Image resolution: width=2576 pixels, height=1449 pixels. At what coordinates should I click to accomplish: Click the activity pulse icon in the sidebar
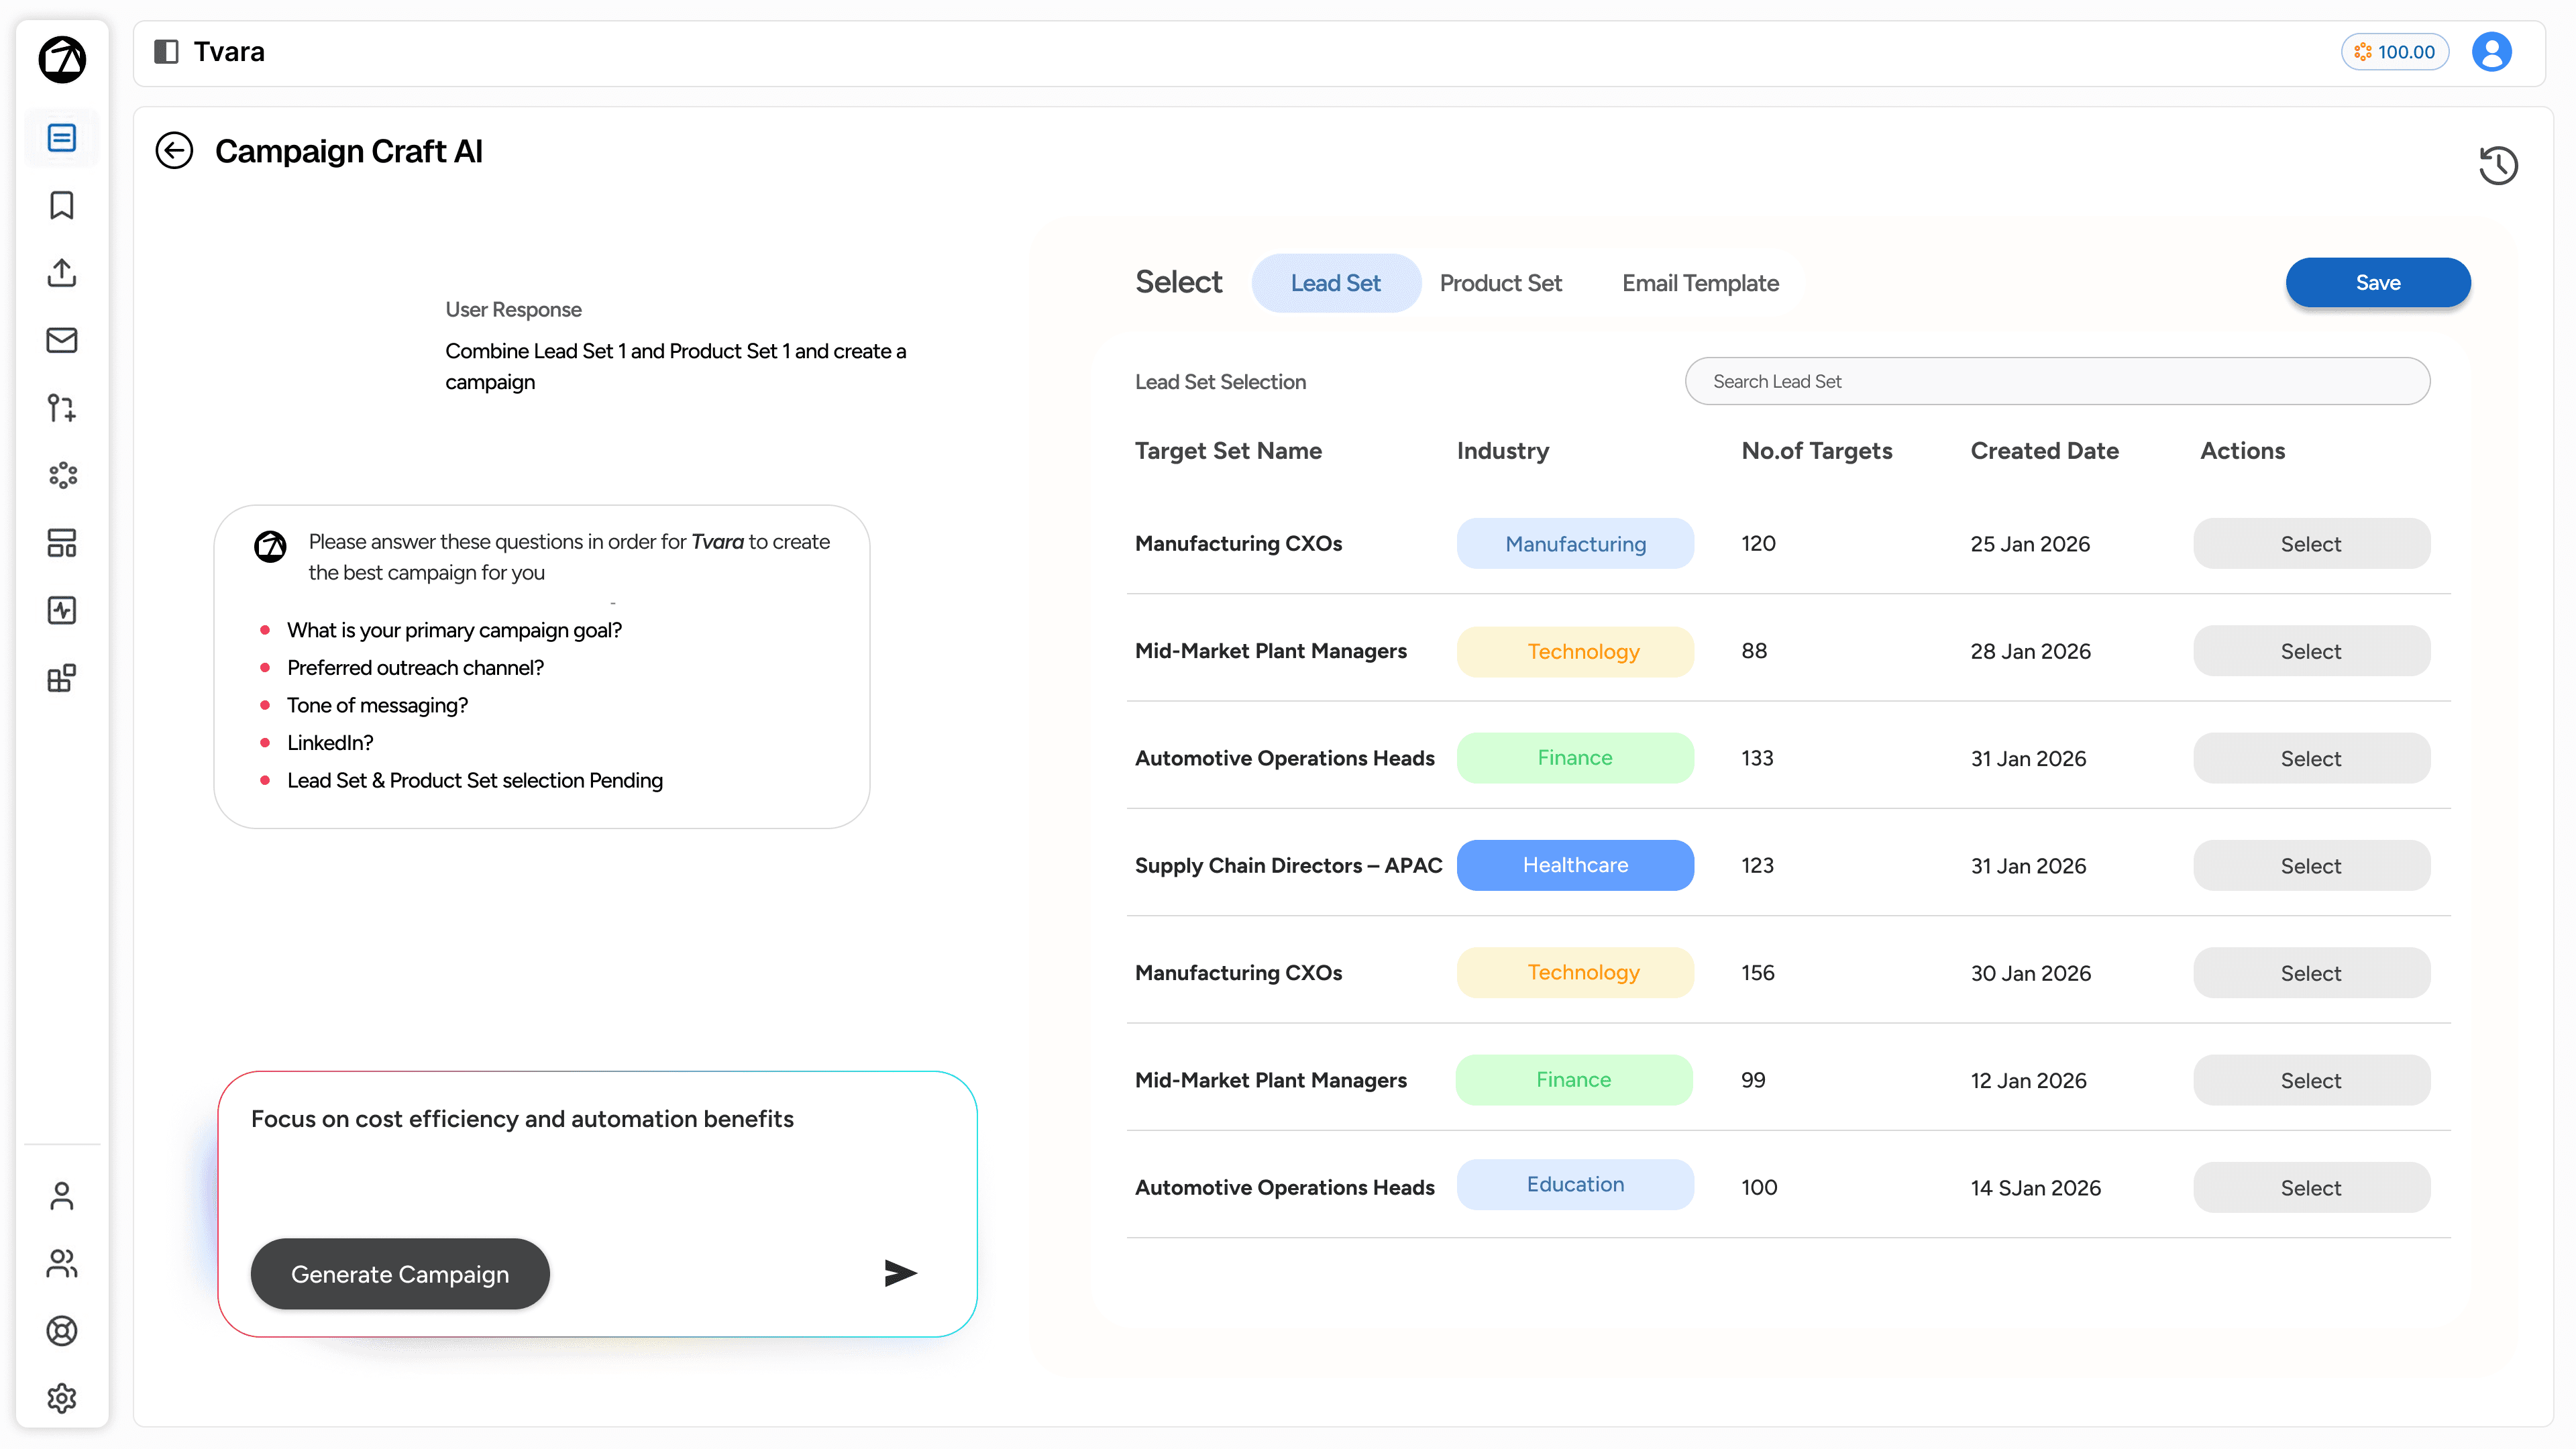pyautogui.click(x=62, y=610)
